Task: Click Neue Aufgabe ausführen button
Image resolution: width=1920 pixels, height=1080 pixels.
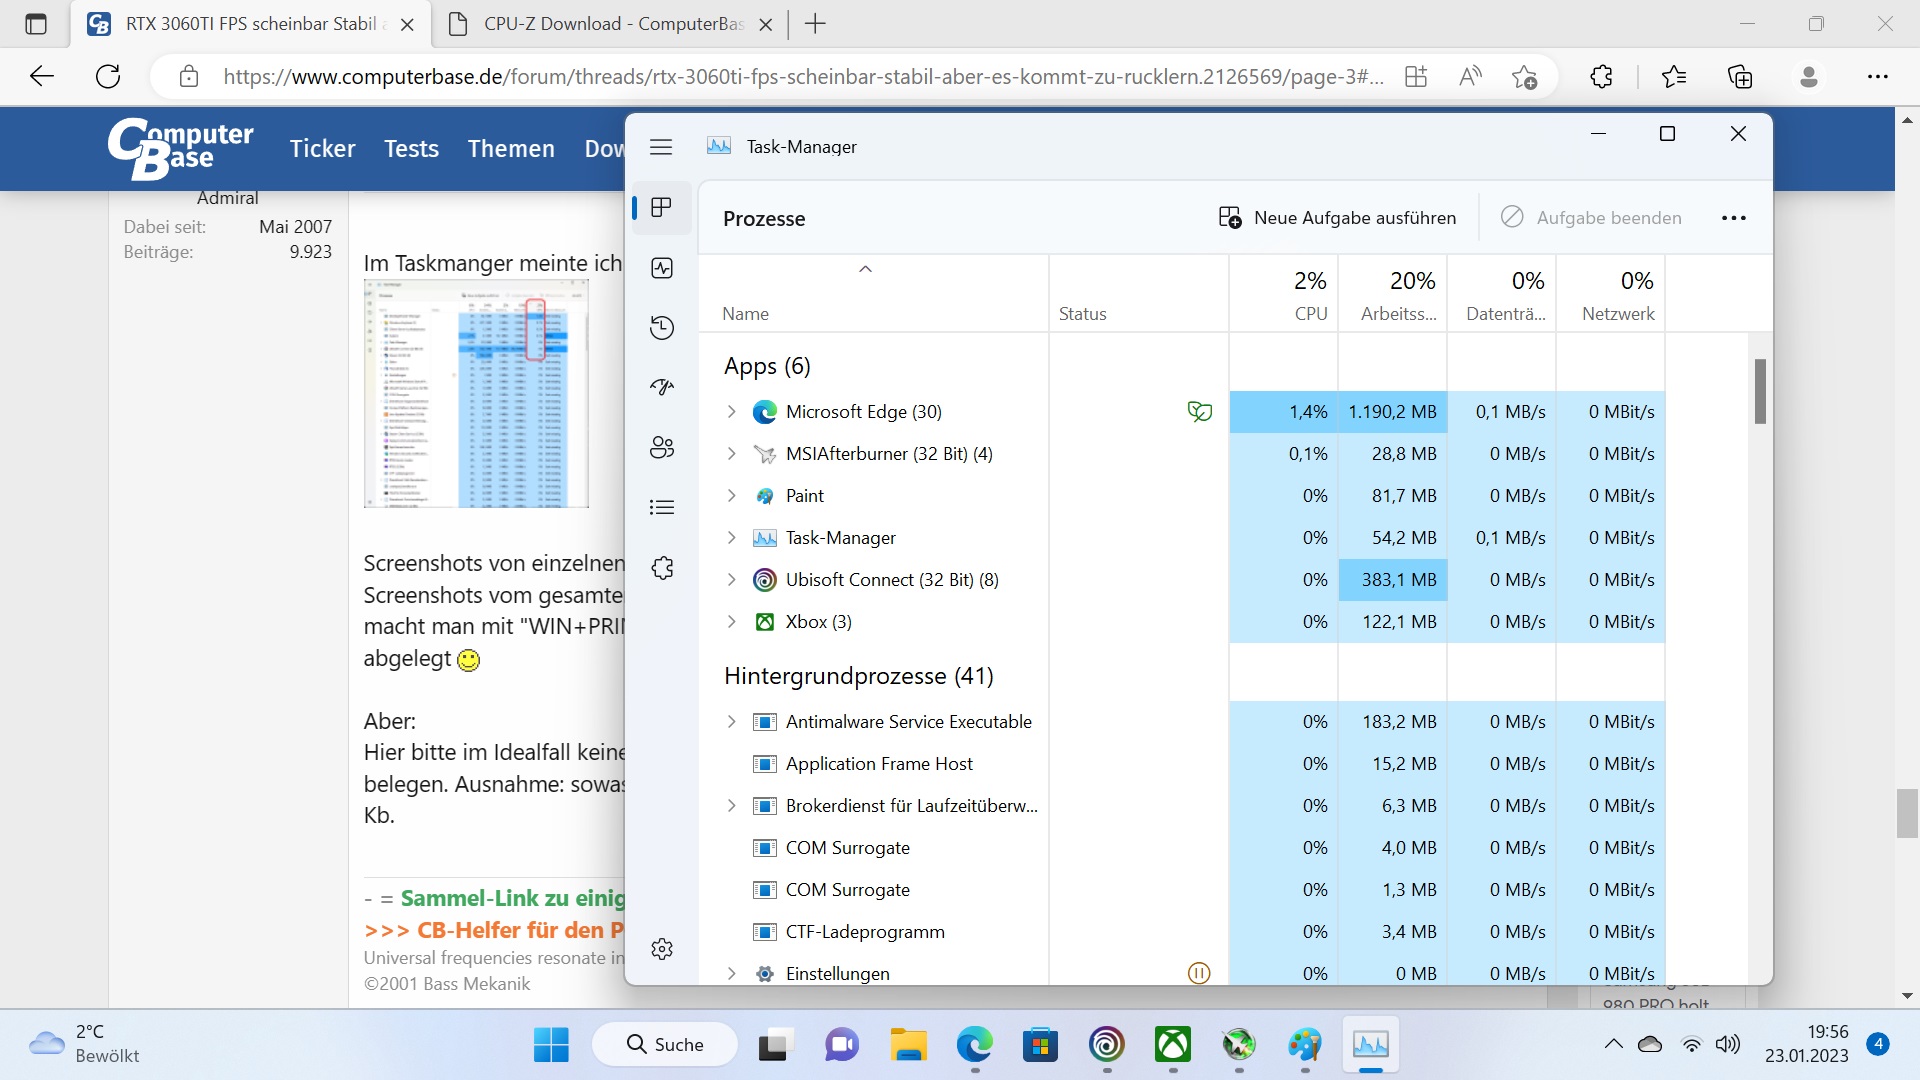Action: coord(1337,218)
